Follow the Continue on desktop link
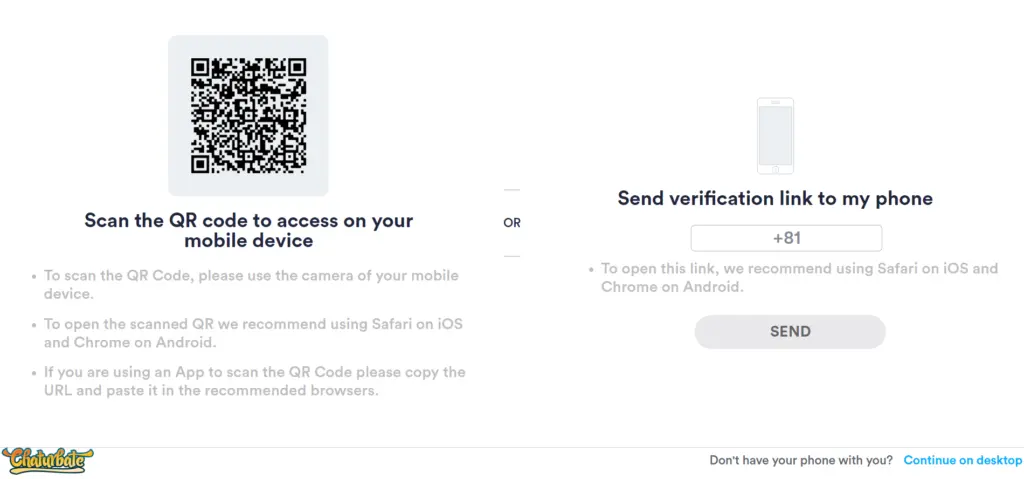Image resolution: width=1024 pixels, height=479 pixels. (x=963, y=460)
